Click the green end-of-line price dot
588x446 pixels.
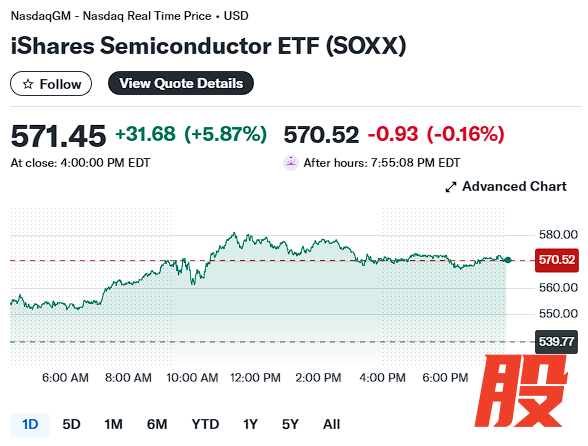(x=508, y=260)
